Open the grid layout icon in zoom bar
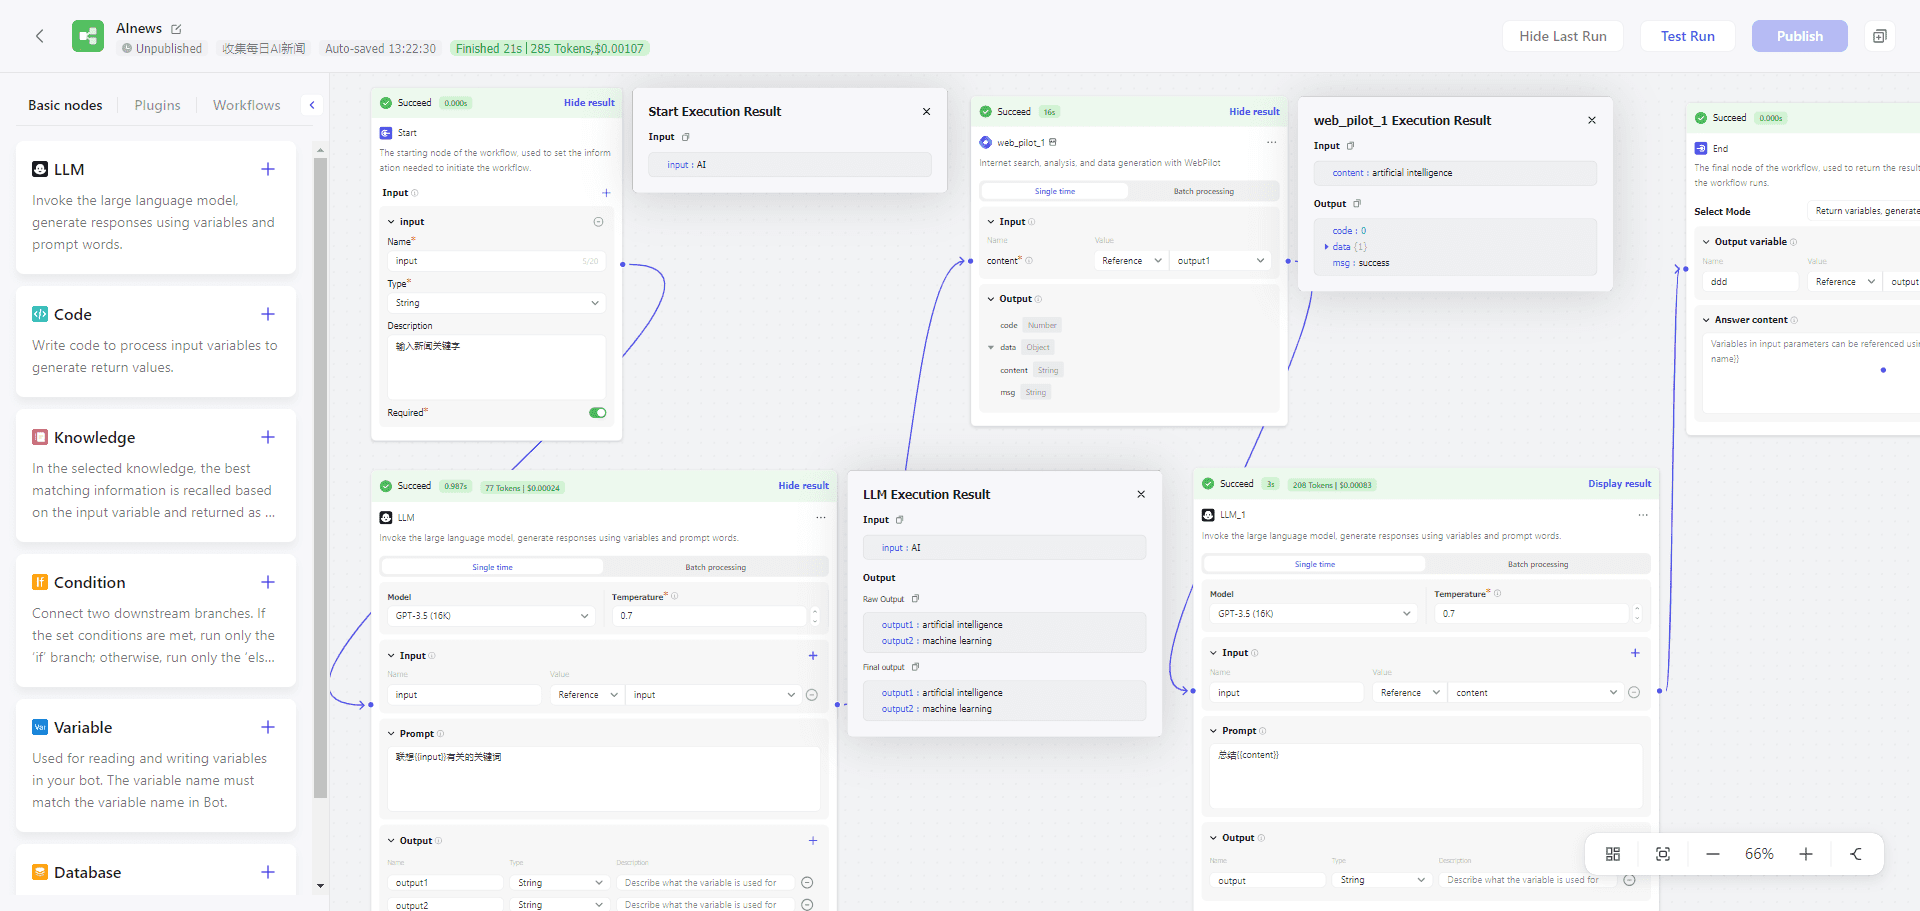This screenshot has height=911, width=1920. tap(1613, 854)
